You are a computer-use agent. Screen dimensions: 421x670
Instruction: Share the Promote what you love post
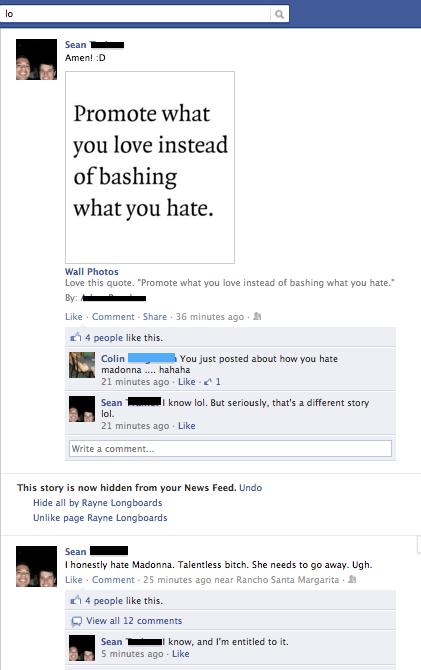click(155, 317)
